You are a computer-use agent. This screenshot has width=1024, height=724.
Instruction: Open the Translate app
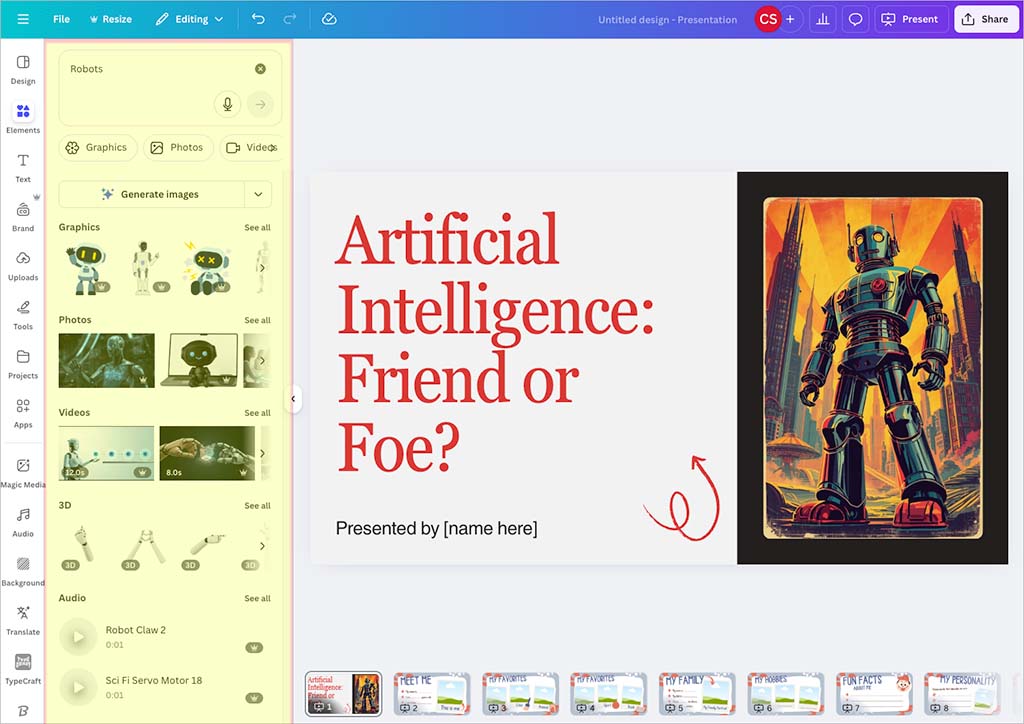[22, 620]
